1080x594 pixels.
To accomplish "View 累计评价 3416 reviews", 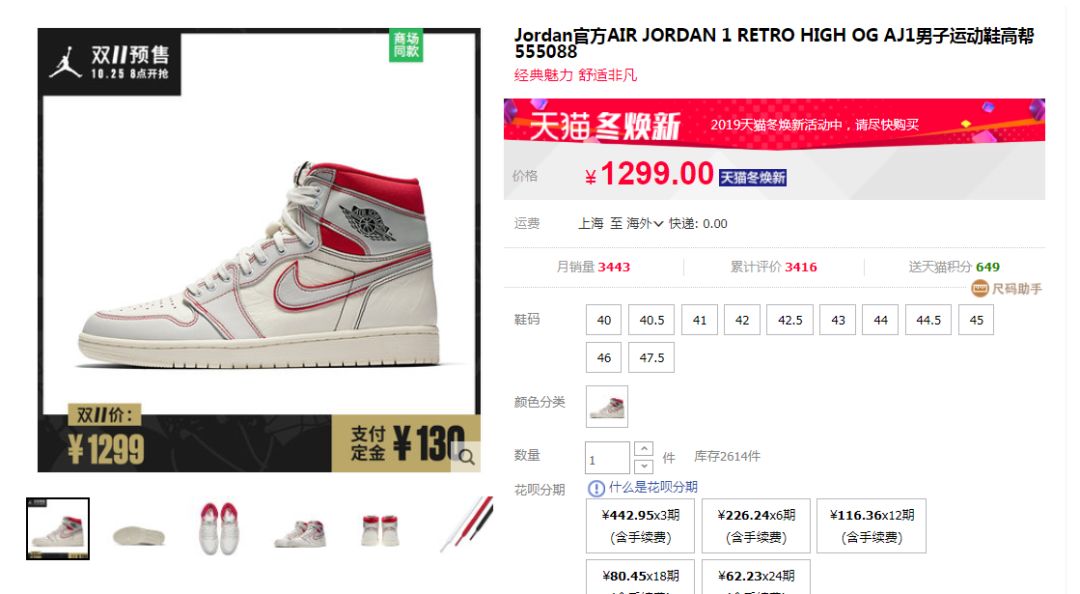I will coord(773,267).
